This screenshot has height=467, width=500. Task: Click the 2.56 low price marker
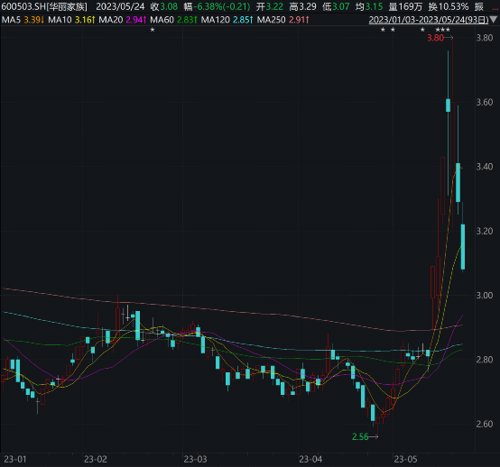[360, 437]
